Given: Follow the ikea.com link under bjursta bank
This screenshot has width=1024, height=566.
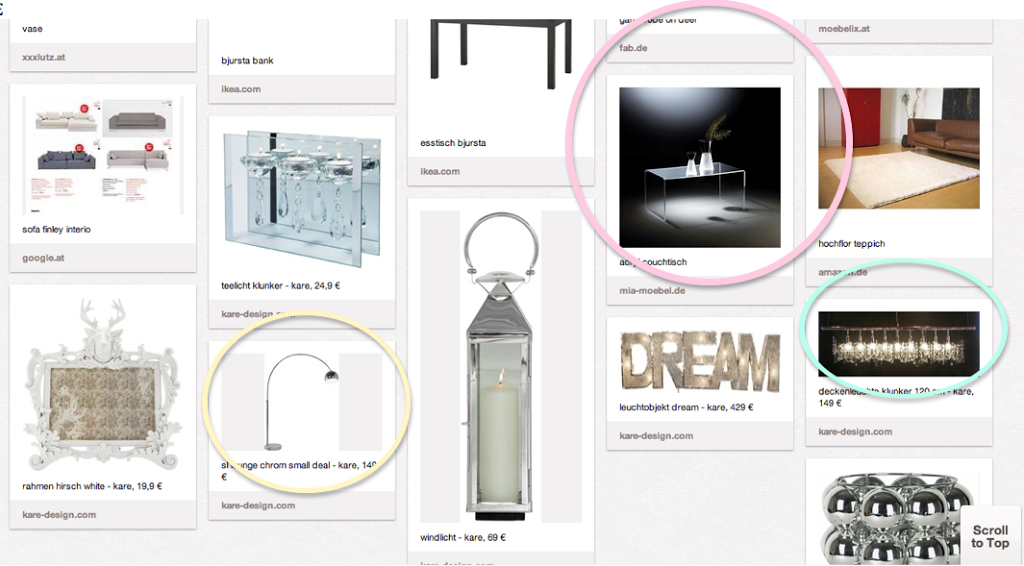Looking at the screenshot, I should [x=241, y=89].
